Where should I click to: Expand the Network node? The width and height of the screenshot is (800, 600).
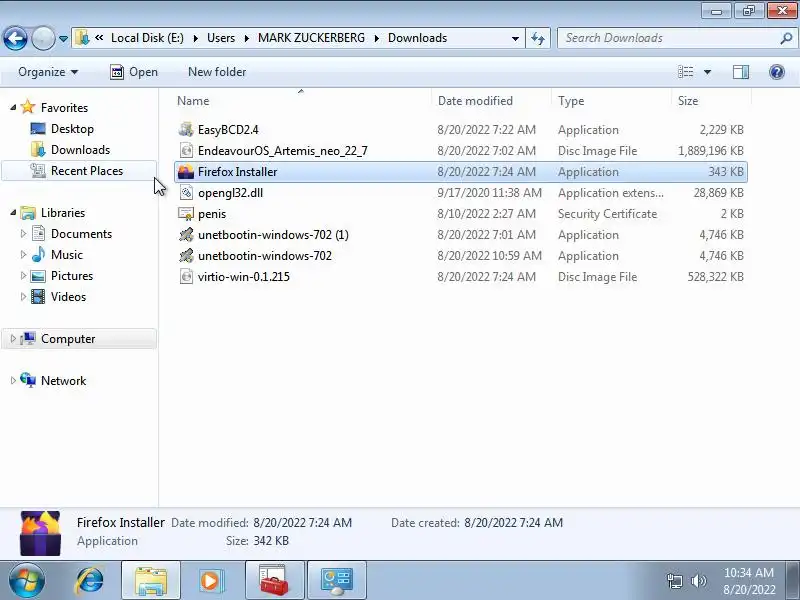(13, 380)
